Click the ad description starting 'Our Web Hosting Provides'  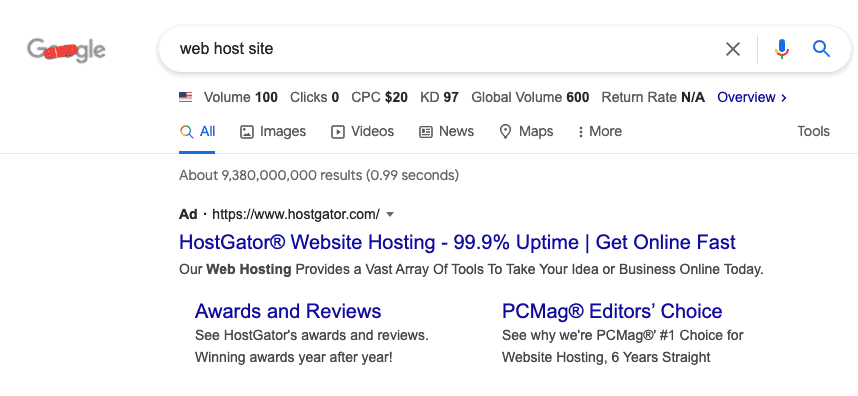[471, 270]
